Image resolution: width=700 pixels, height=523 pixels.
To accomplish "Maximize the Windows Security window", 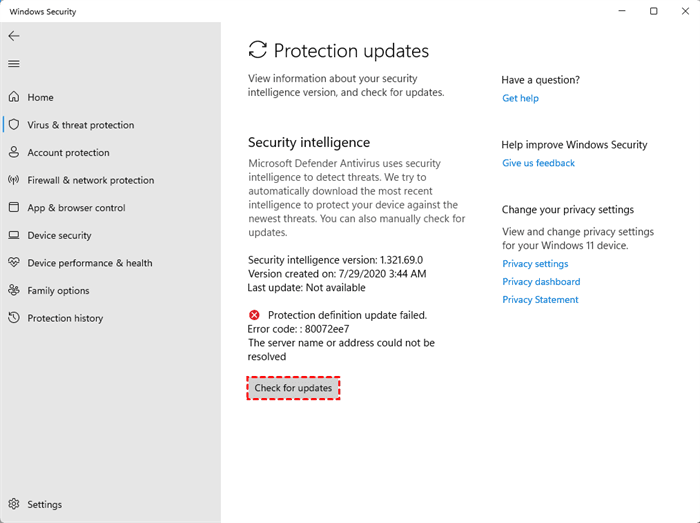I will (x=653, y=11).
